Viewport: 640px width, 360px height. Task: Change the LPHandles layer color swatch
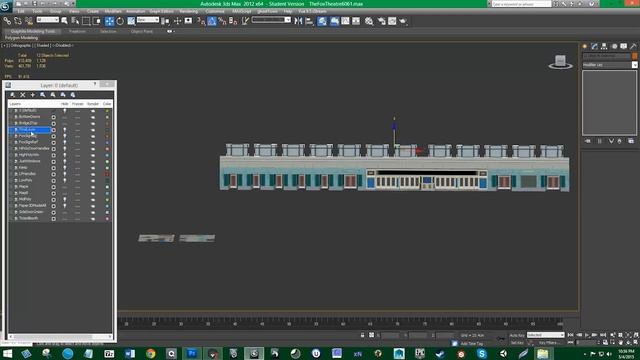(107, 174)
